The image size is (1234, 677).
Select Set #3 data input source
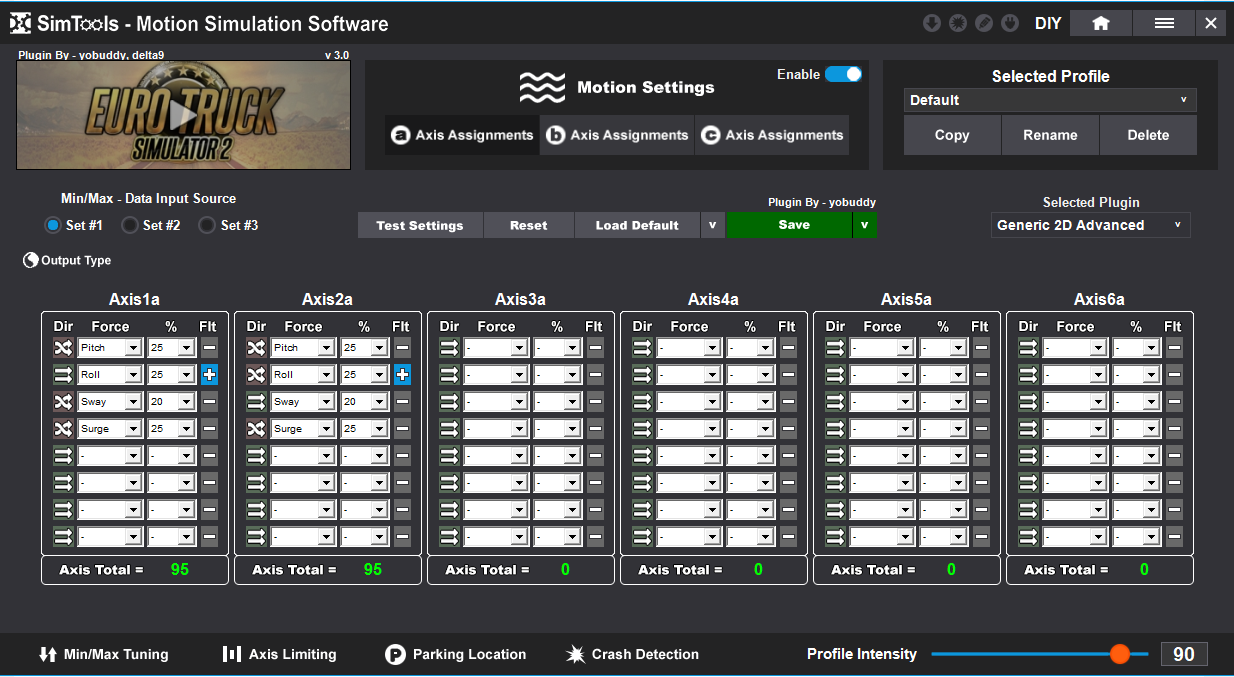[x=207, y=225]
